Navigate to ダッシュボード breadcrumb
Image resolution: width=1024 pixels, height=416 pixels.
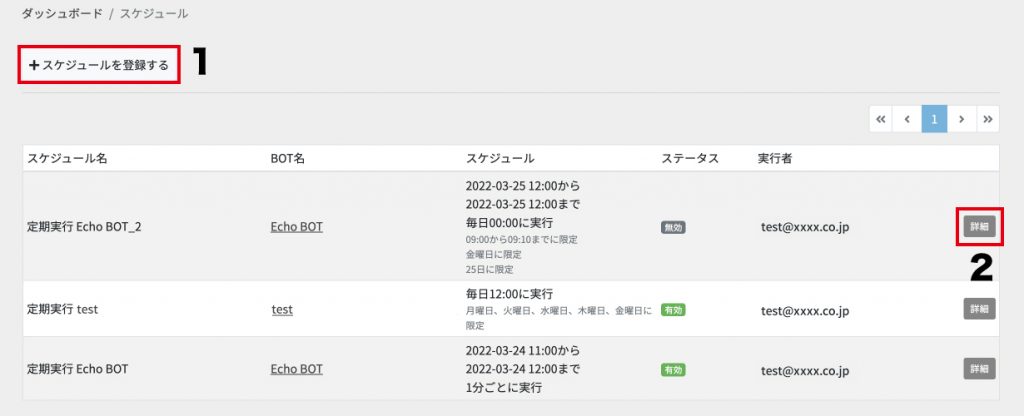[x=62, y=13]
